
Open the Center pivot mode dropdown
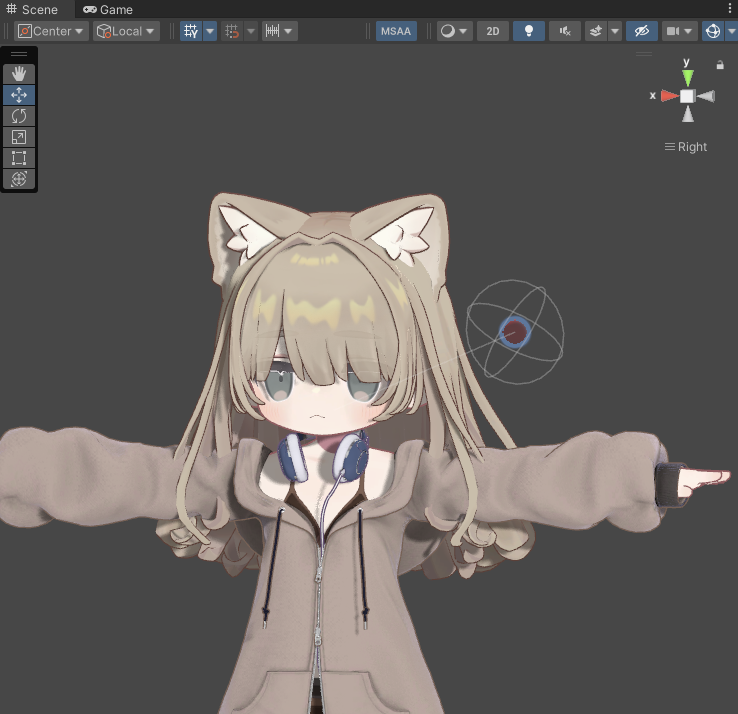pos(51,31)
